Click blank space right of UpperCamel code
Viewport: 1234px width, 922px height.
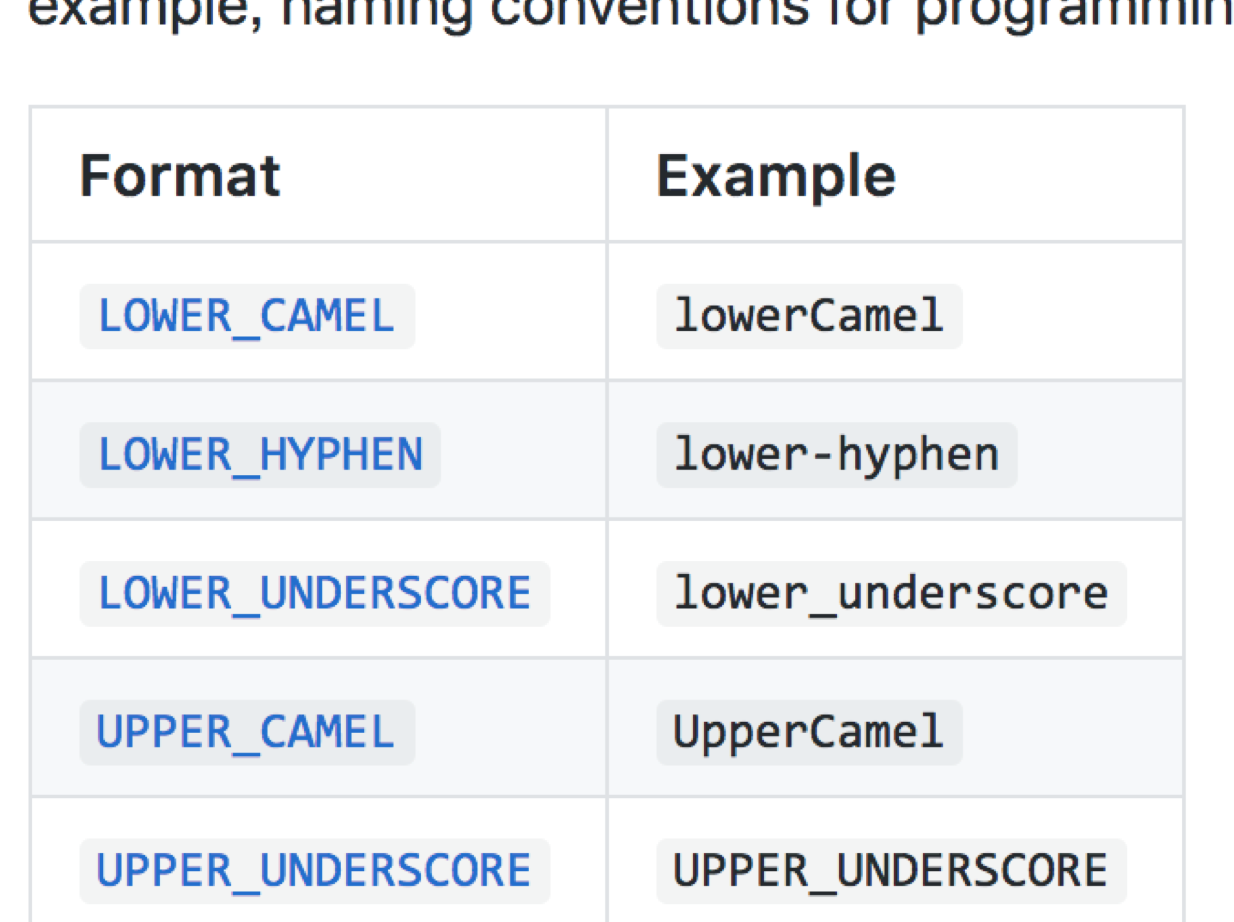coord(1070,732)
